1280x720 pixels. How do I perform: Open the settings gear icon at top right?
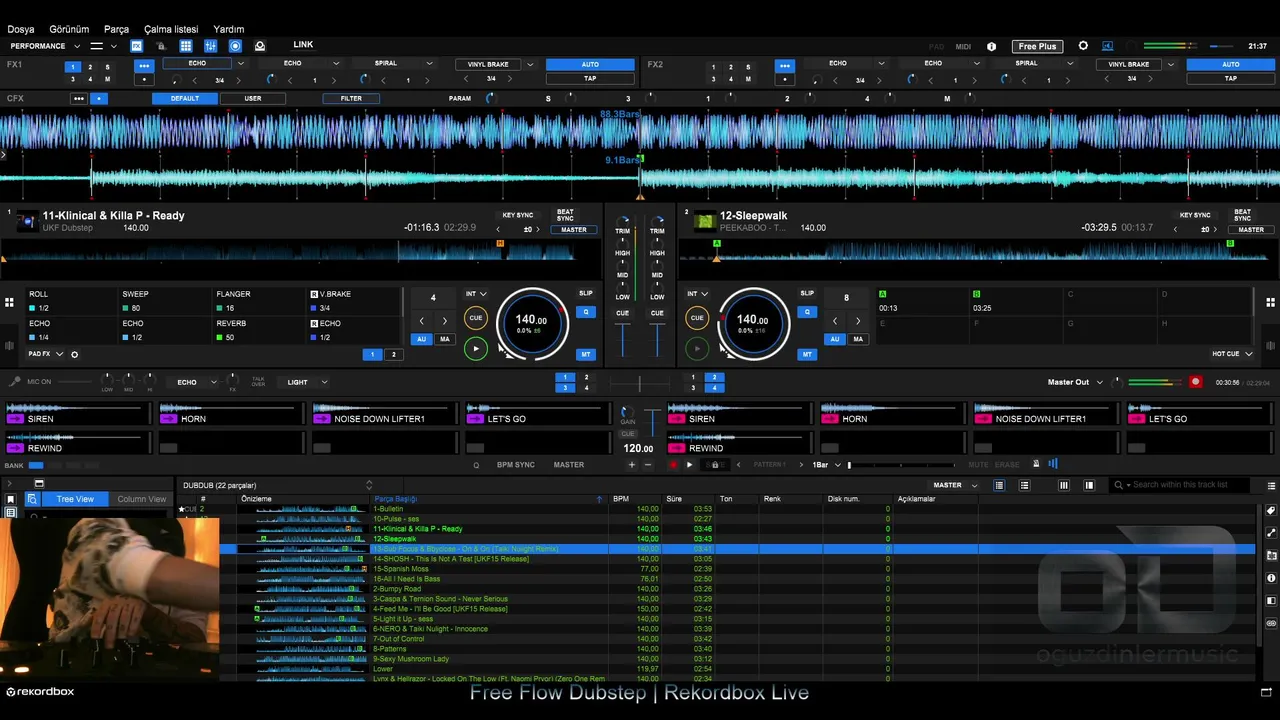[1083, 46]
